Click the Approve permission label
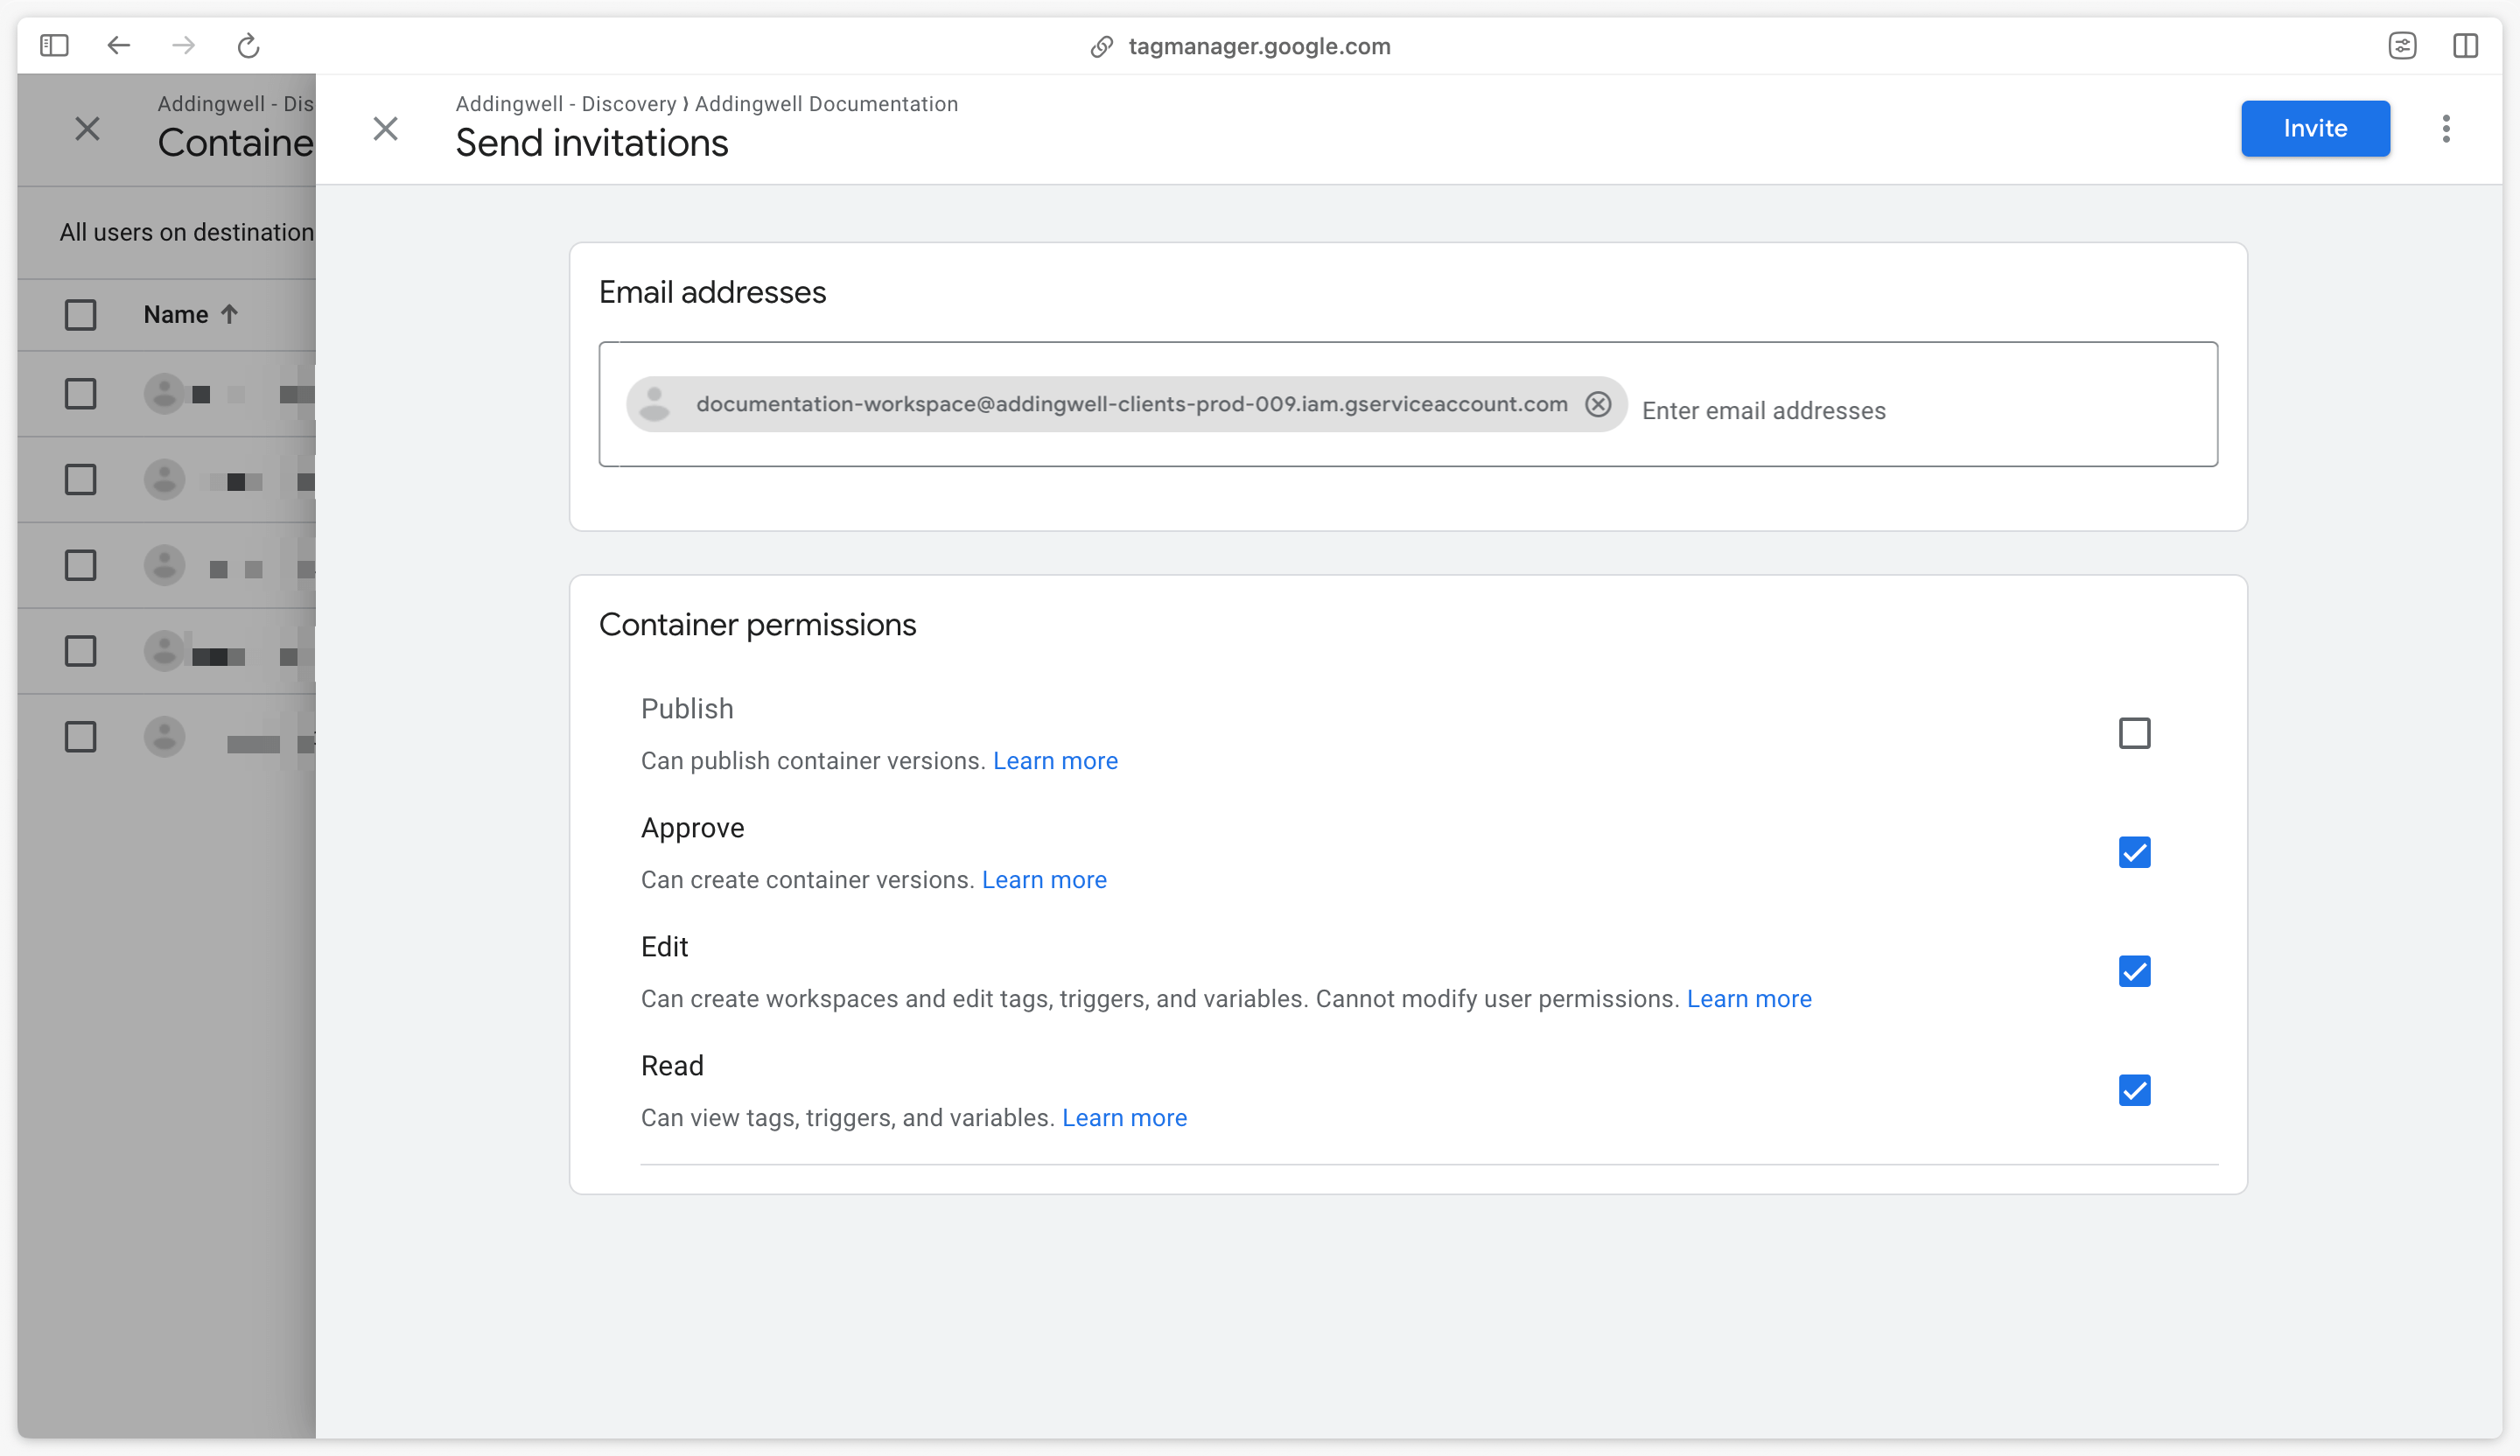This screenshot has height=1456, width=2520. 692,828
